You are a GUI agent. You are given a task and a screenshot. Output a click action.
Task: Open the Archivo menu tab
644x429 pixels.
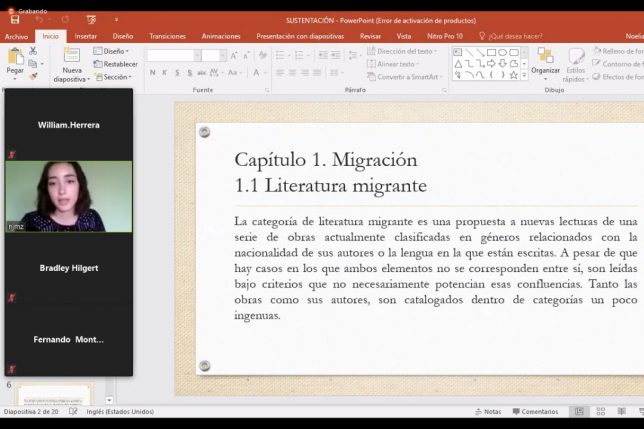click(x=16, y=35)
